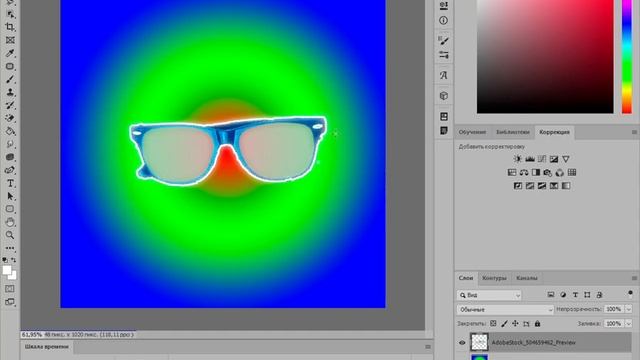
Task: Open the Character panel icon
Action: coord(443,75)
